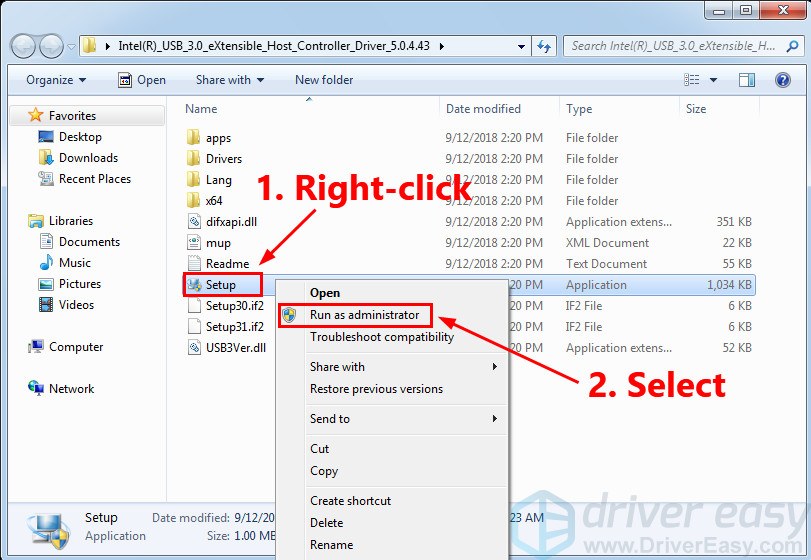
Task: Select Troubleshoot compatibility from context menu
Action: [381, 337]
